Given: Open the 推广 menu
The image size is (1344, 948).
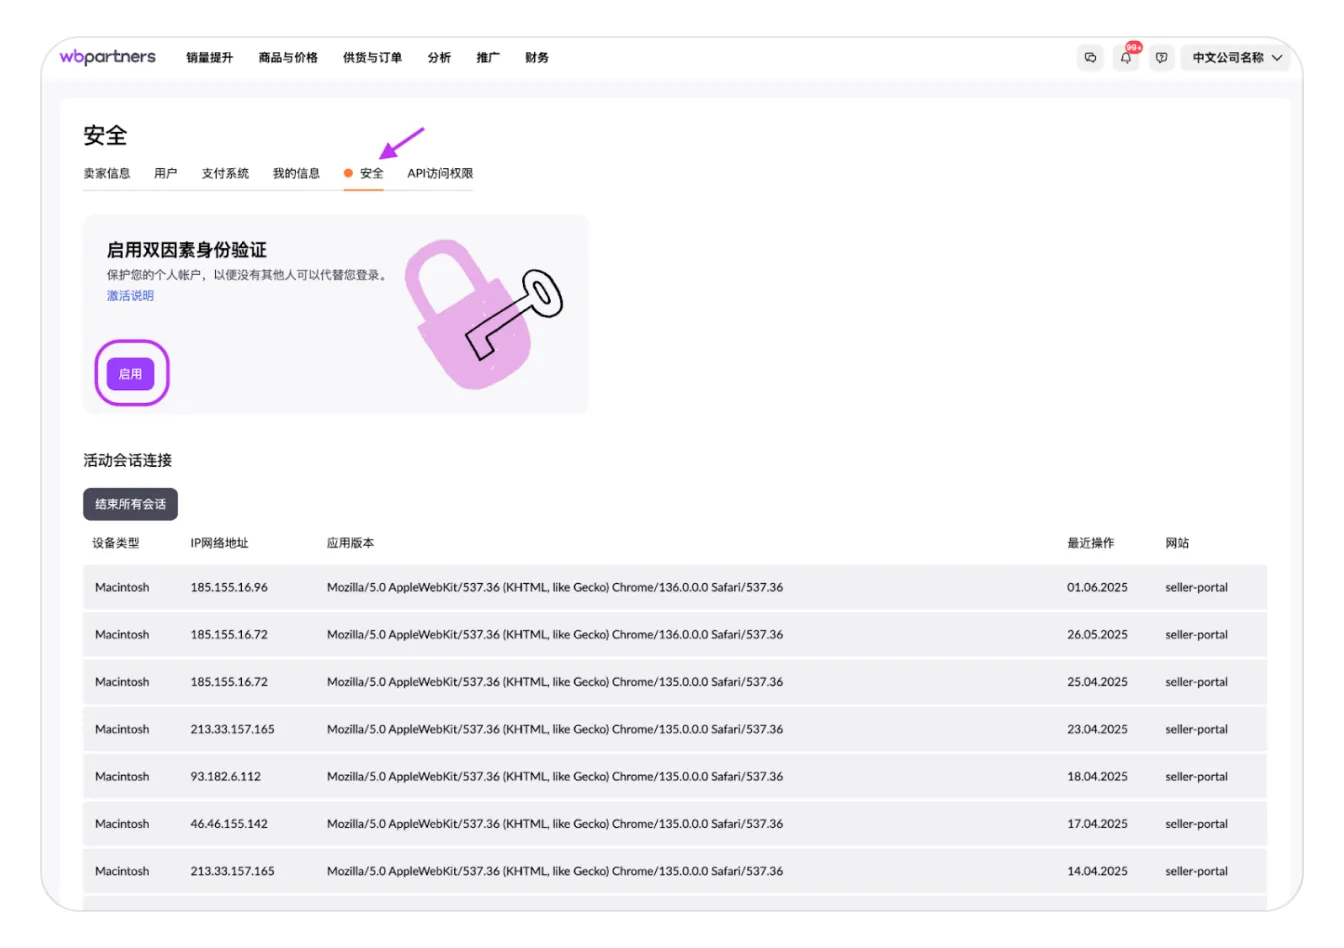Looking at the screenshot, I should point(488,58).
